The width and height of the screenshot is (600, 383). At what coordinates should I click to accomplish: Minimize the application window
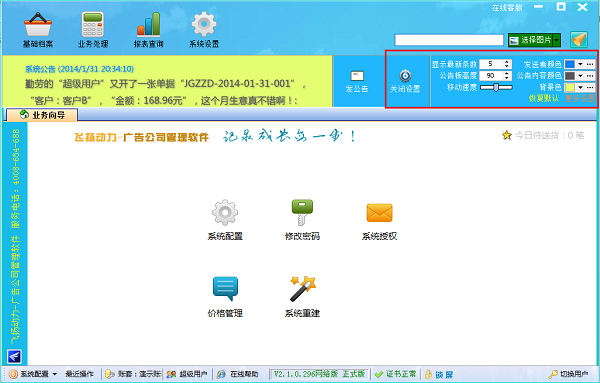pos(538,7)
